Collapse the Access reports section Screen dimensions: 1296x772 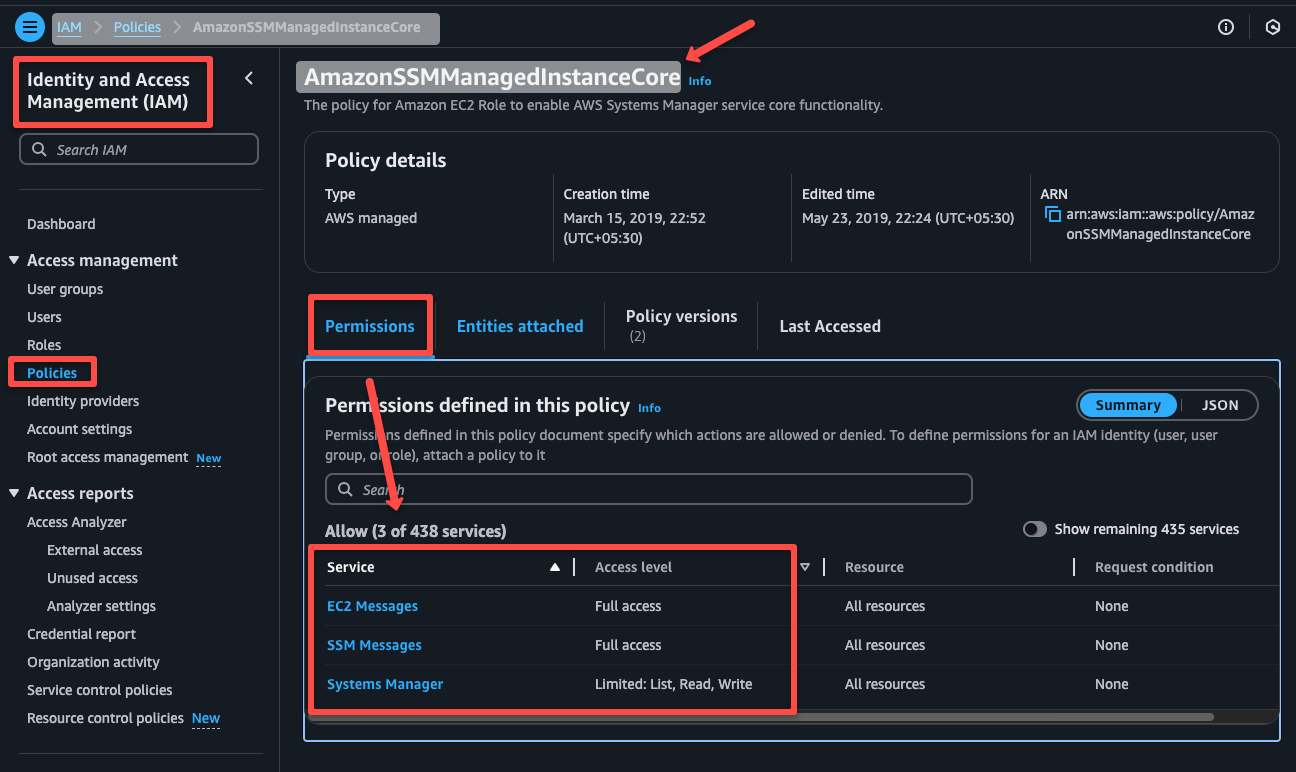pyautogui.click(x=14, y=493)
